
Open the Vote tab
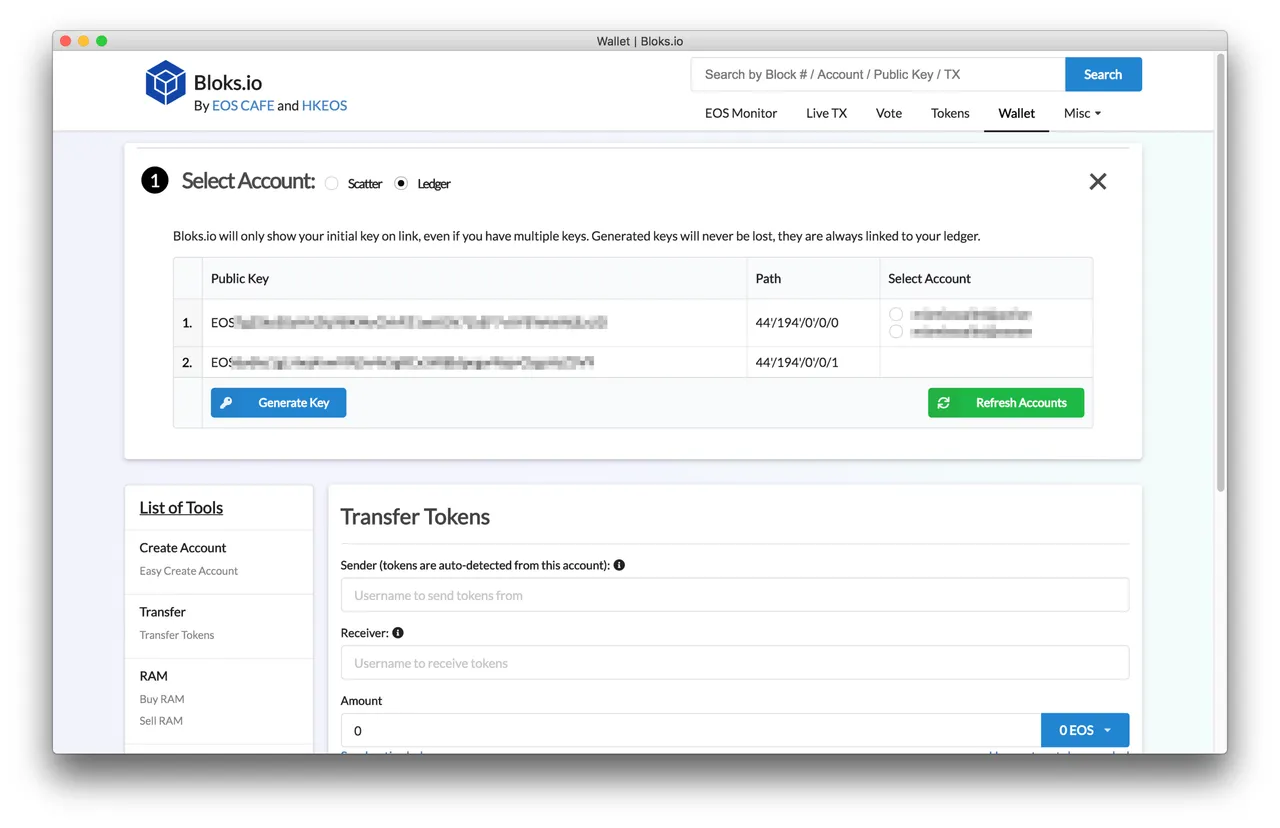(x=889, y=113)
